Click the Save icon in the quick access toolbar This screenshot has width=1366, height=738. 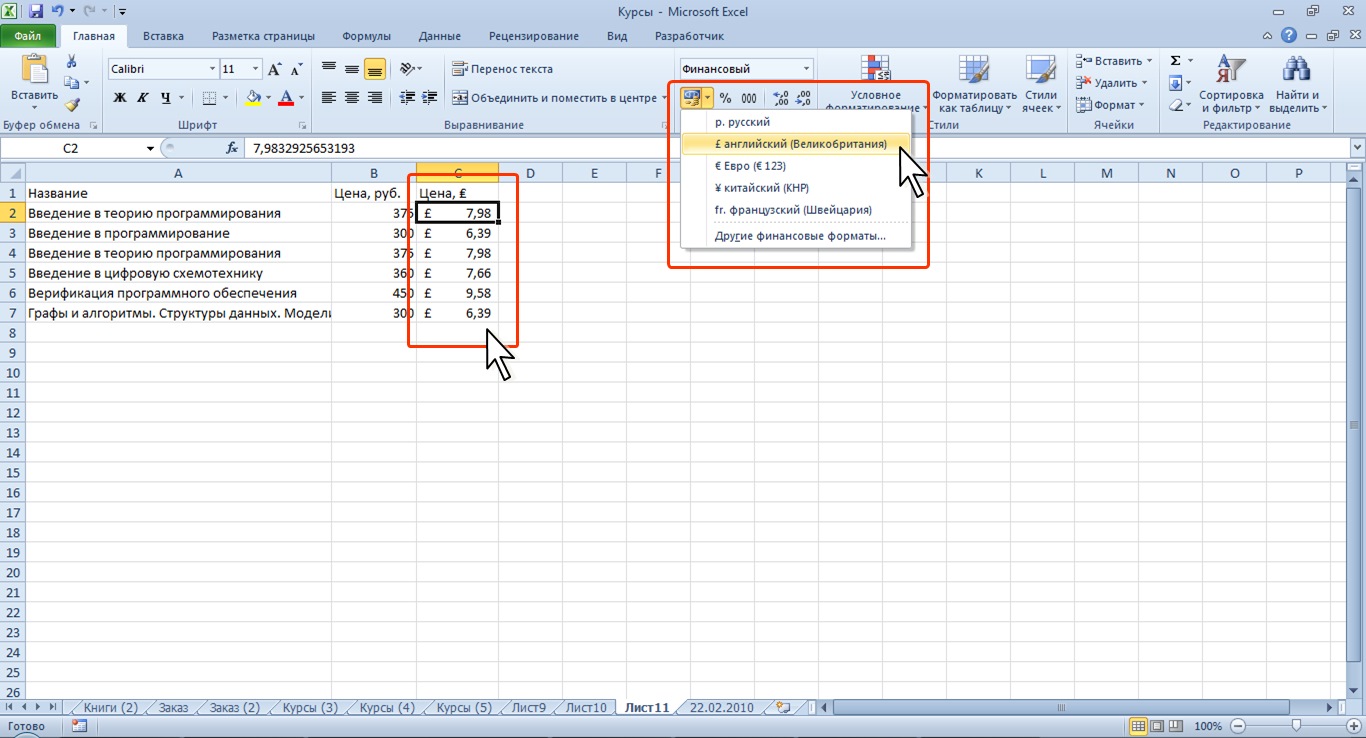[x=36, y=12]
